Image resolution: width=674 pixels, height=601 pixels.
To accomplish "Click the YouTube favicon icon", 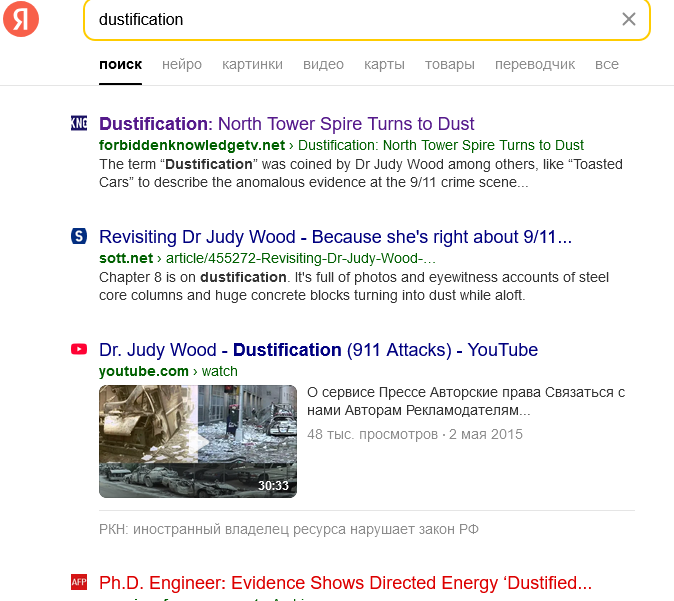I will pyautogui.click(x=79, y=349).
